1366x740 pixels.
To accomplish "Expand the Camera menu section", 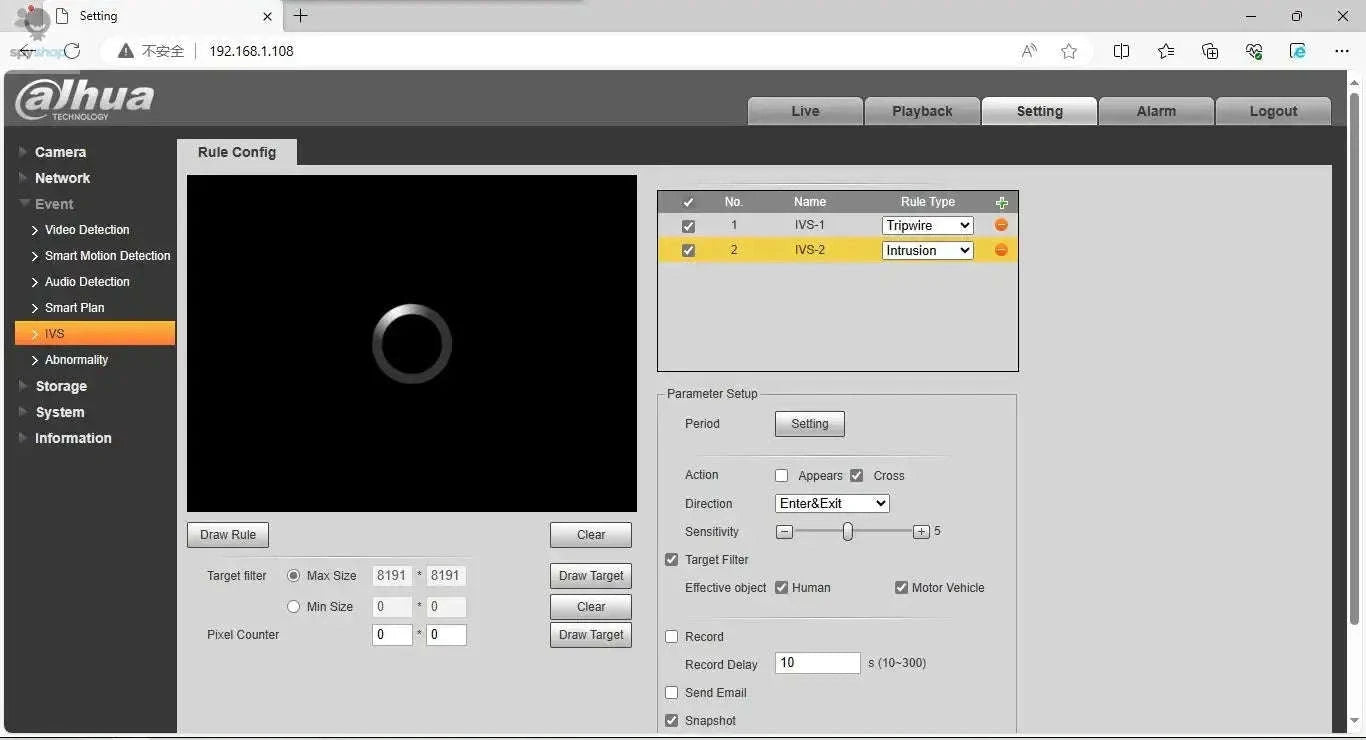I will click(x=60, y=152).
